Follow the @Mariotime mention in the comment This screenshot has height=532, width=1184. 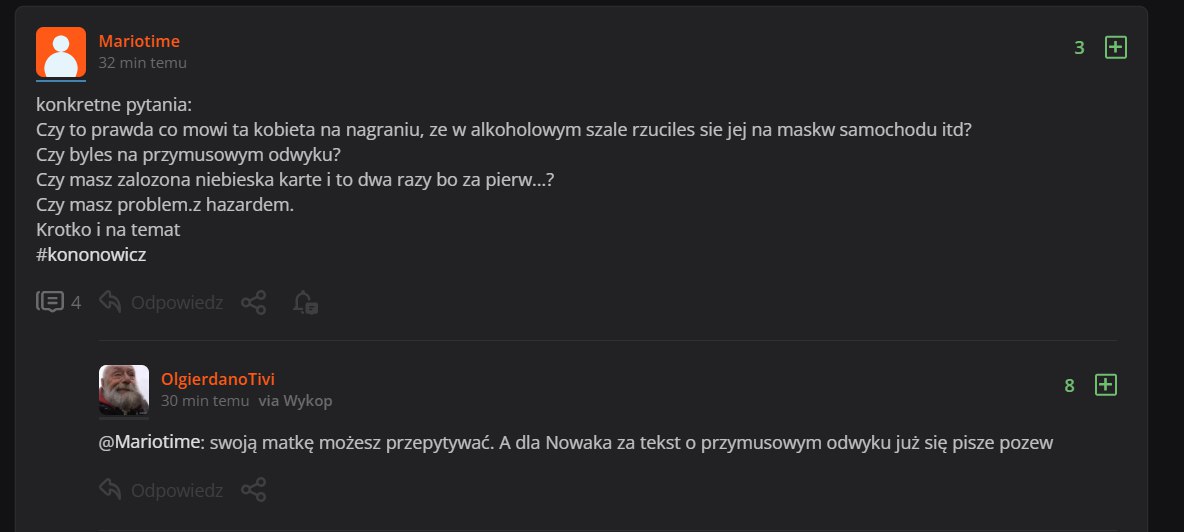click(150, 442)
